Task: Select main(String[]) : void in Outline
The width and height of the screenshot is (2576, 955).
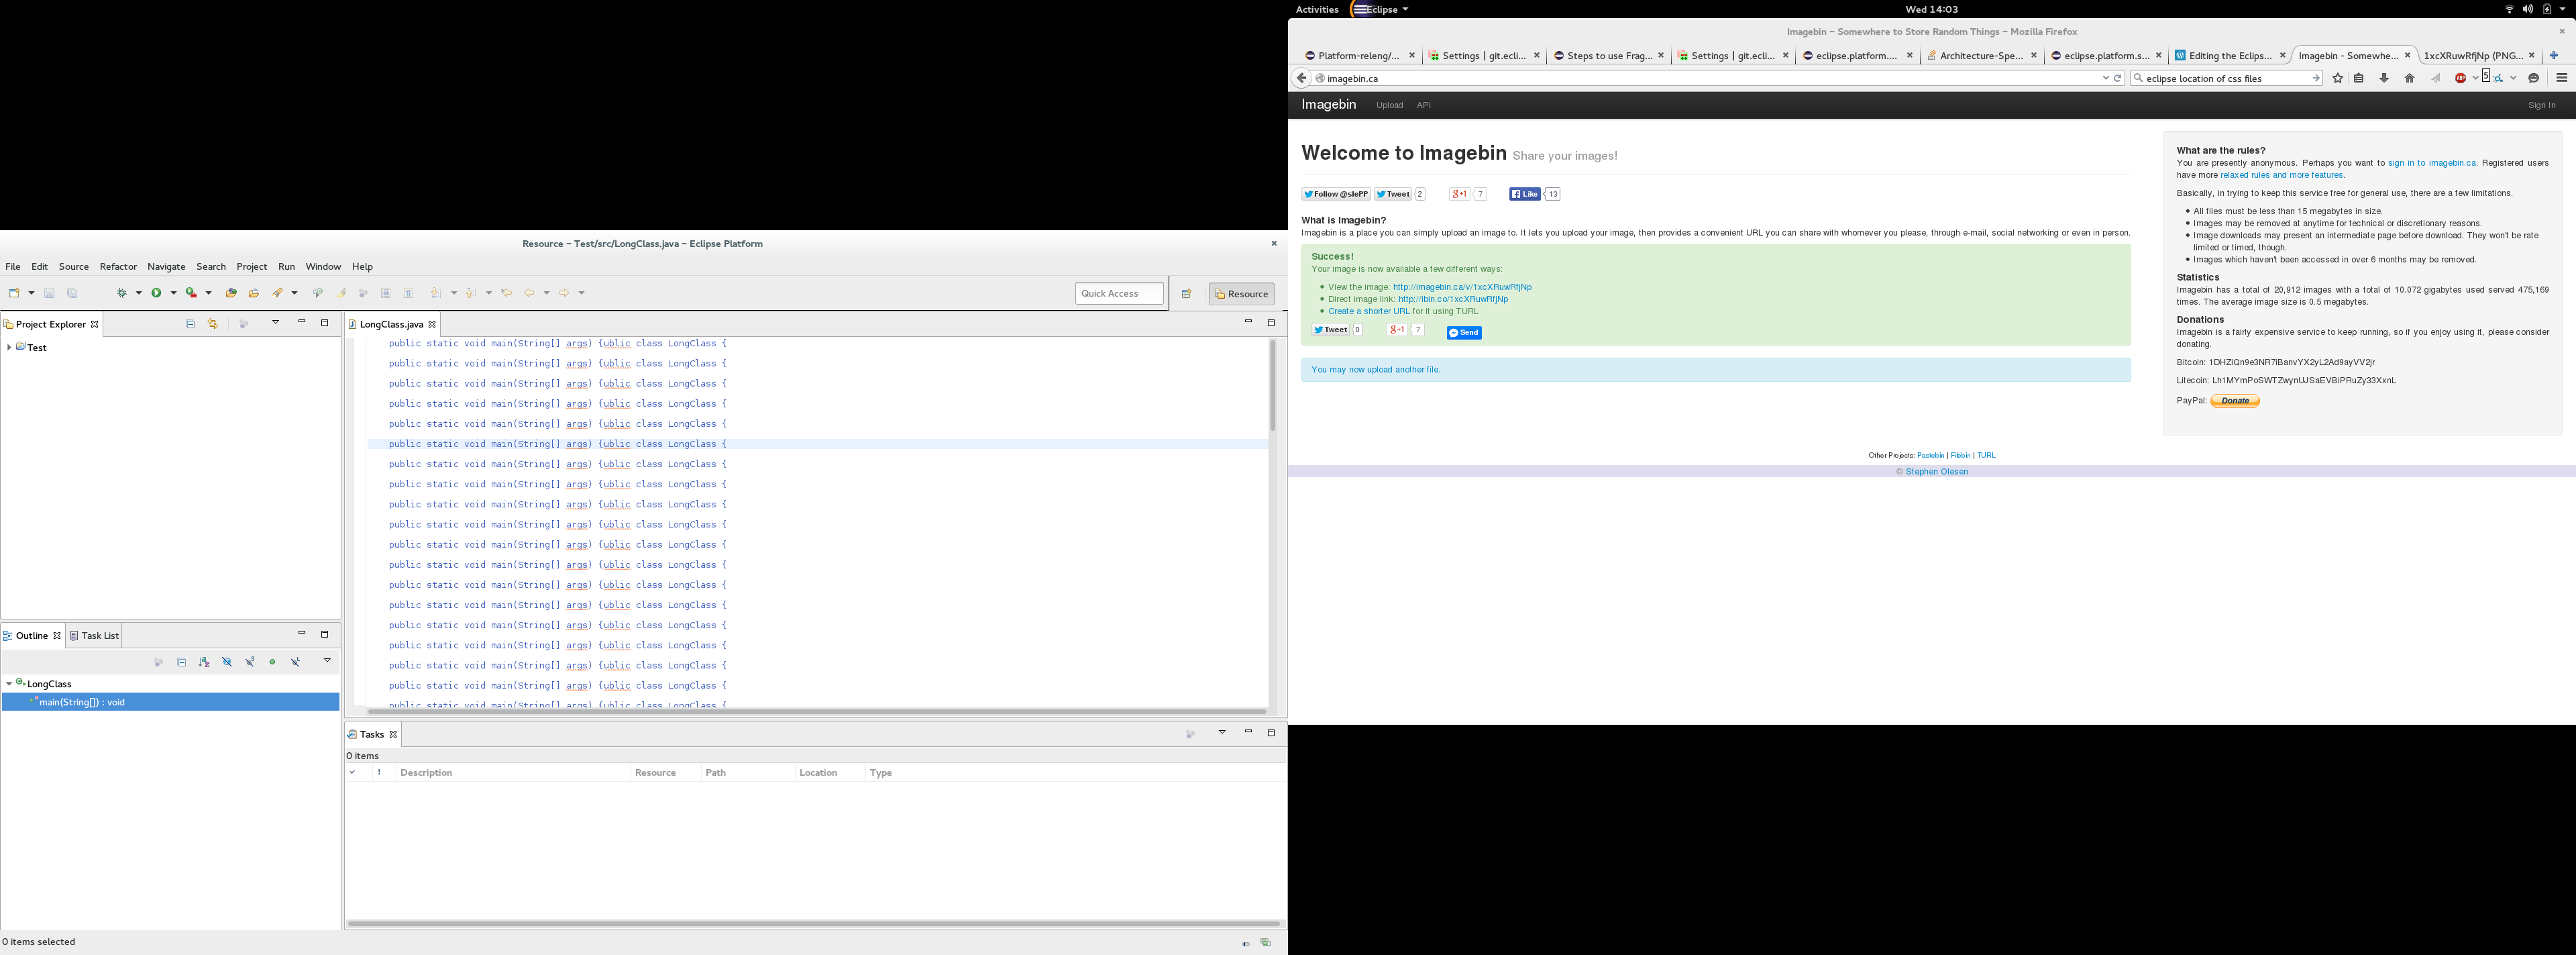Action: (x=171, y=703)
